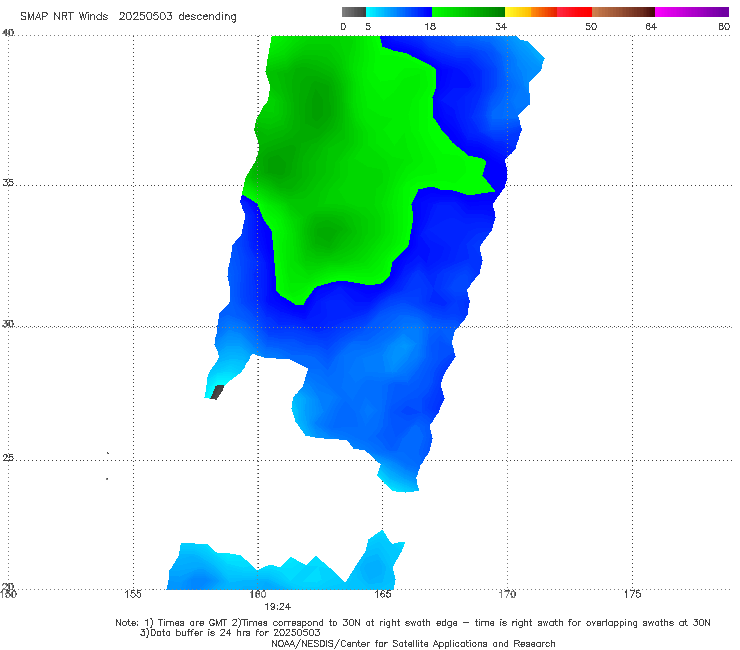Viewport: 740px width, 650px height.
Task: Click the color bar label '50'
Action: [591, 26]
